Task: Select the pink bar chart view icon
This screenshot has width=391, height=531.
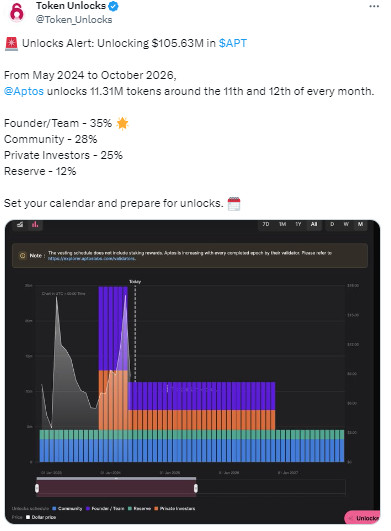Action: pos(35,224)
